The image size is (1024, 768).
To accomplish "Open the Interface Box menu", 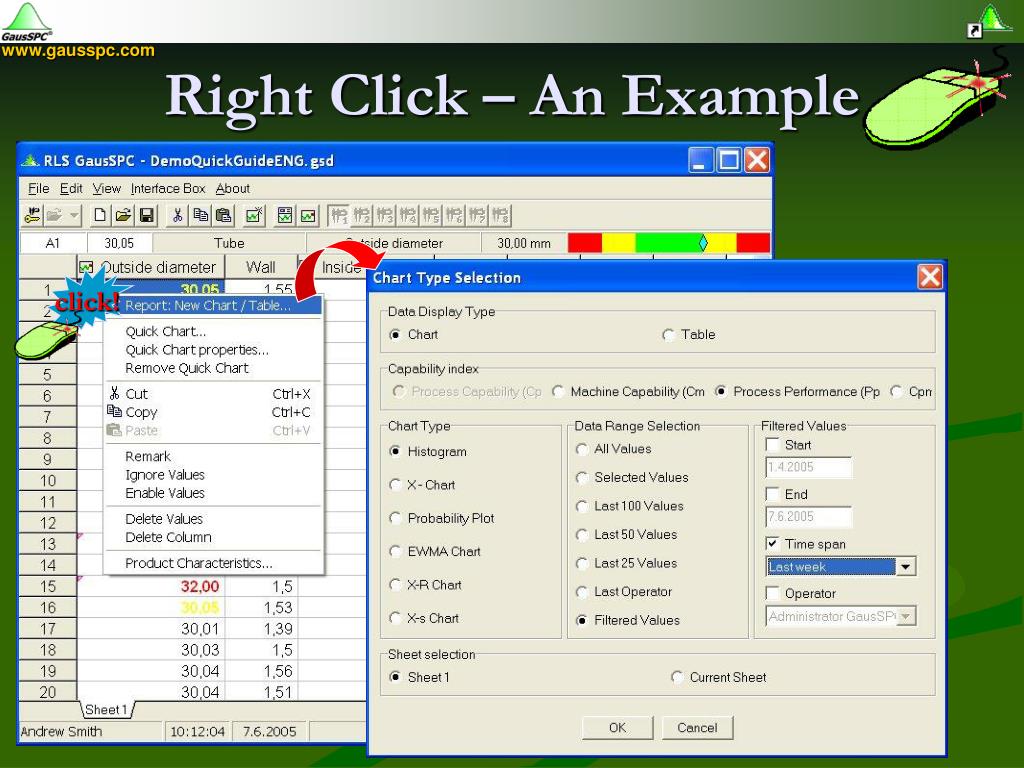I will 168,188.
